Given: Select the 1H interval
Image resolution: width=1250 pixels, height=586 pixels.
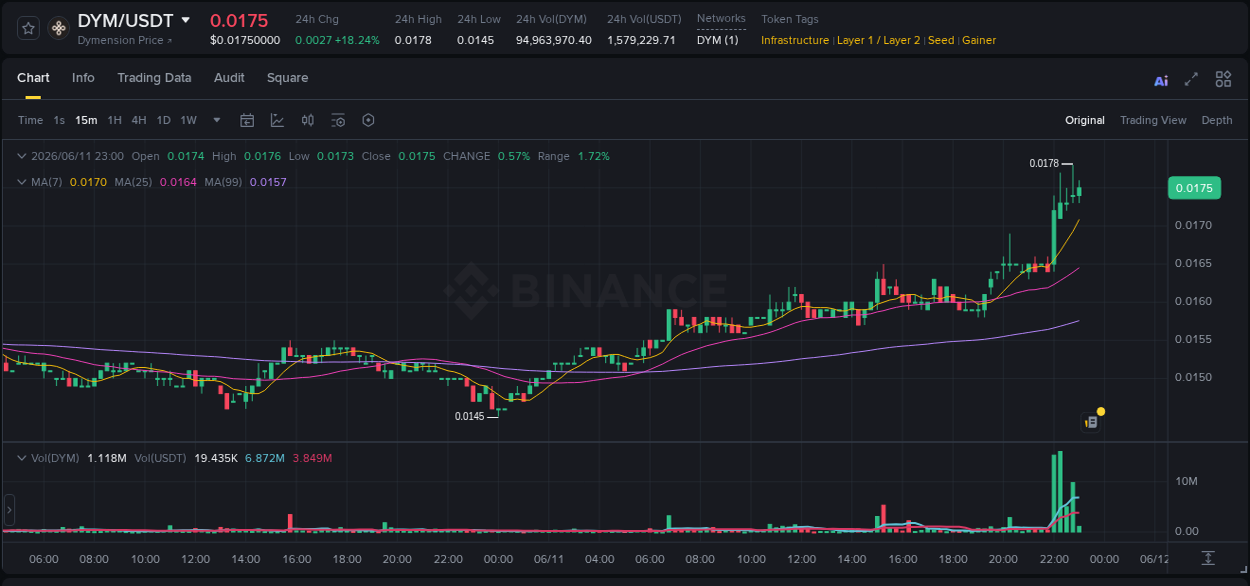Looking at the screenshot, I should (114, 120).
